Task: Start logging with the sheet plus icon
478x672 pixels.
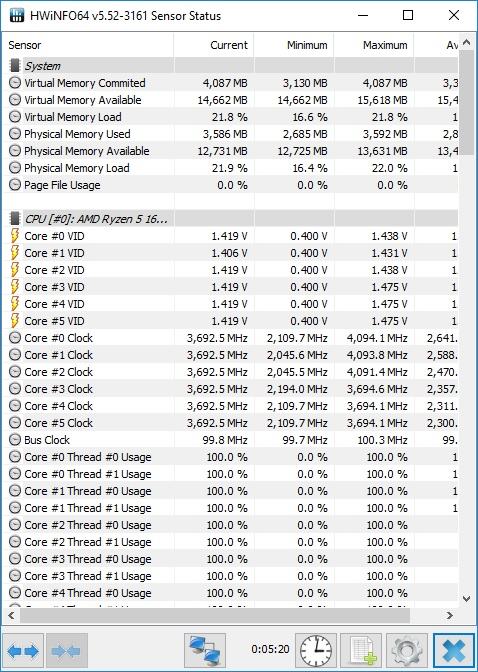Action: point(361,651)
